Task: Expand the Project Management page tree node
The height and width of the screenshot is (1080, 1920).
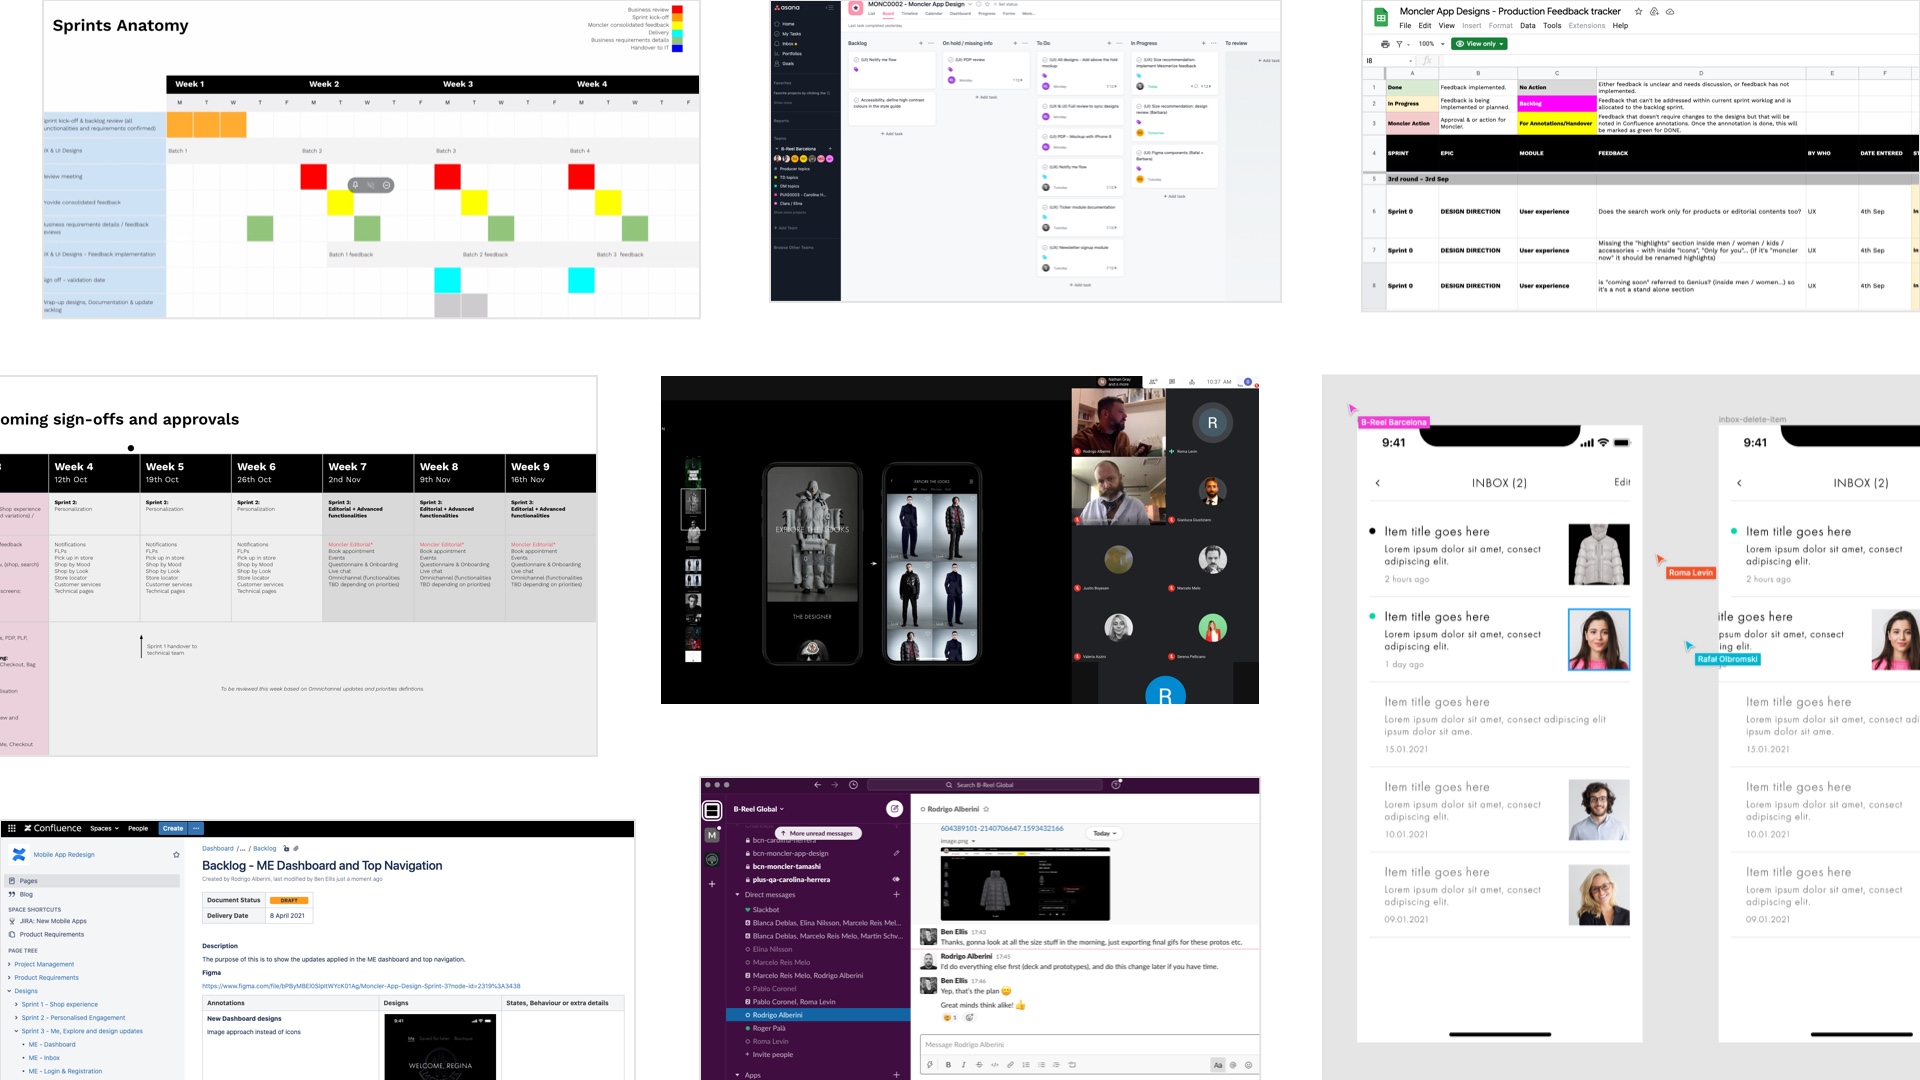Action: point(10,964)
